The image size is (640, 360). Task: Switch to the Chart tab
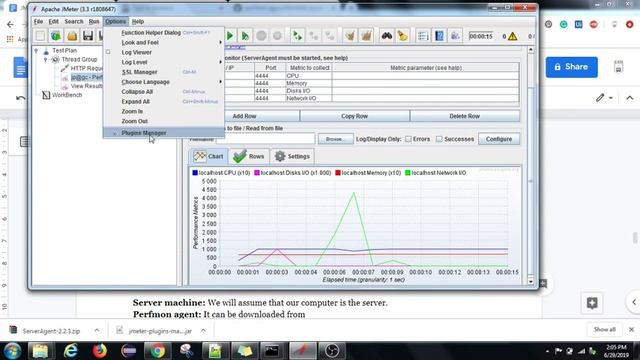click(209, 156)
